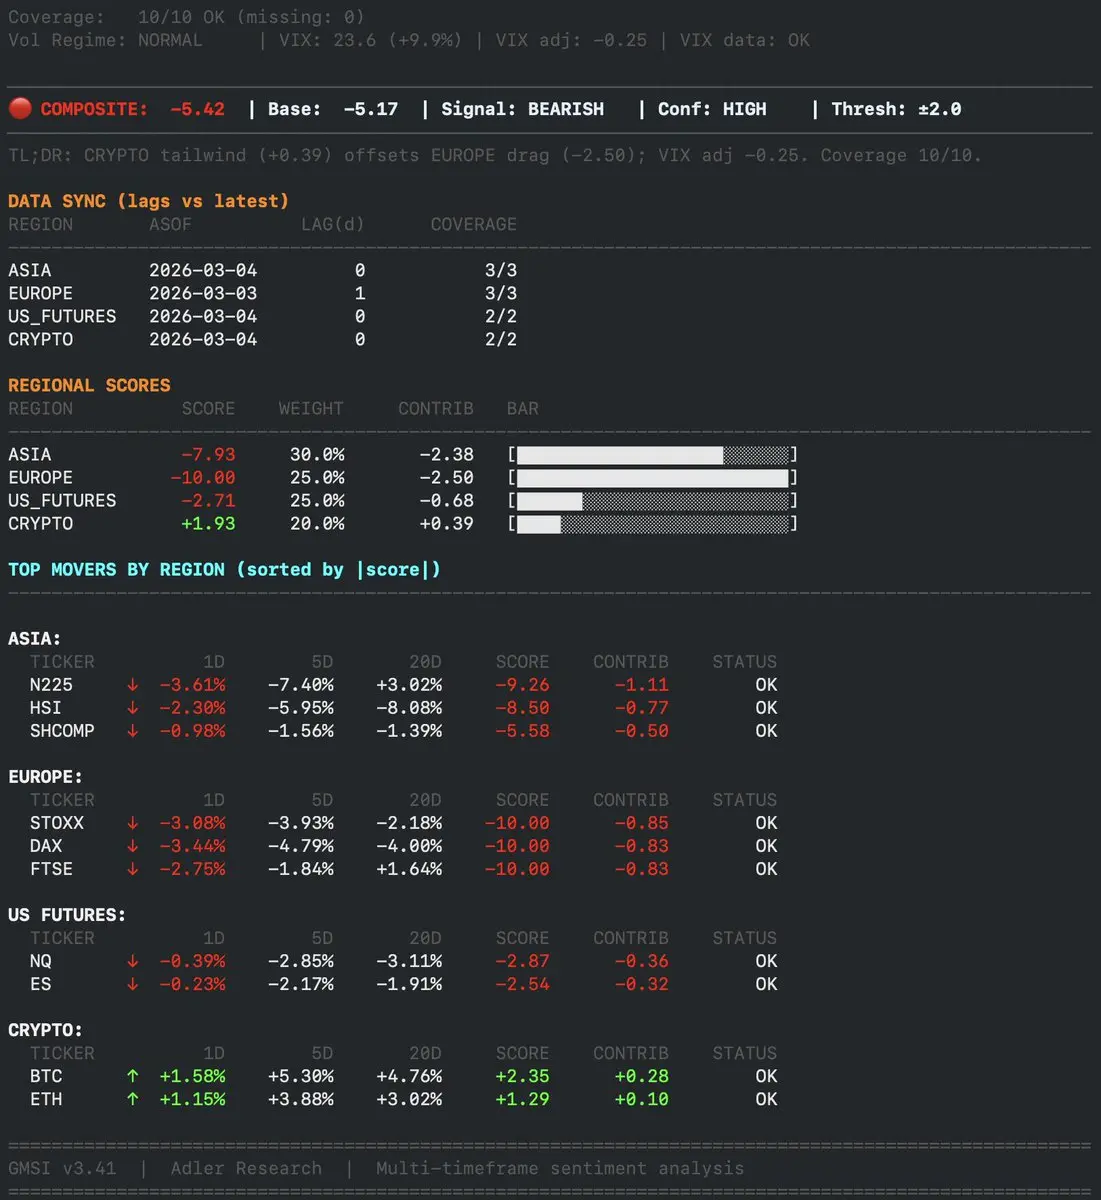Screen dimensions: 1101x1200
Task: Click the red down arrow beside N225
Action: coord(132,685)
